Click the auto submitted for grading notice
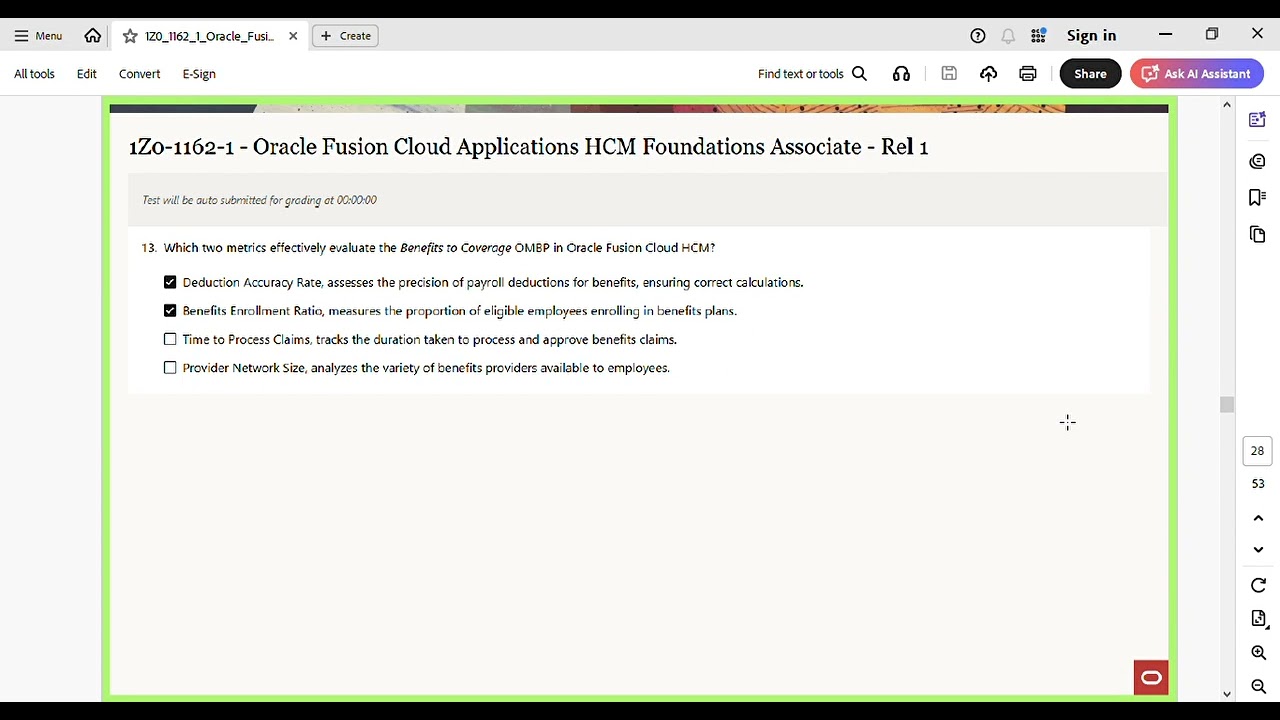This screenshot has width=1280, height=720. [259, 200]
